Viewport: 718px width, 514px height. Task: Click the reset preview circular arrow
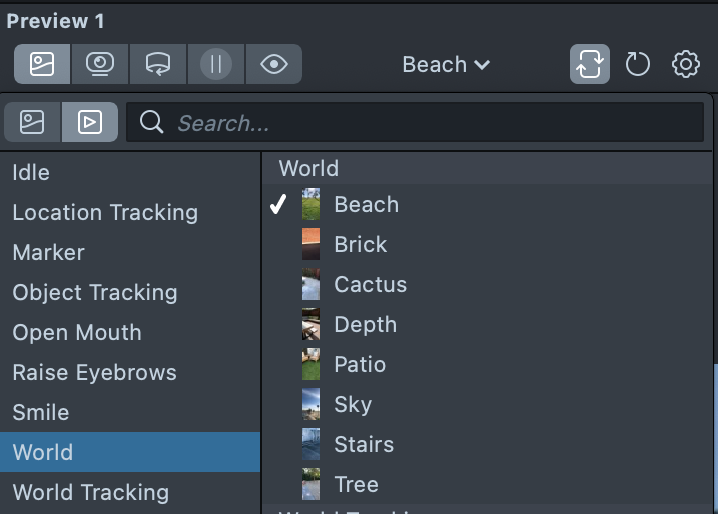pos(637,65)
